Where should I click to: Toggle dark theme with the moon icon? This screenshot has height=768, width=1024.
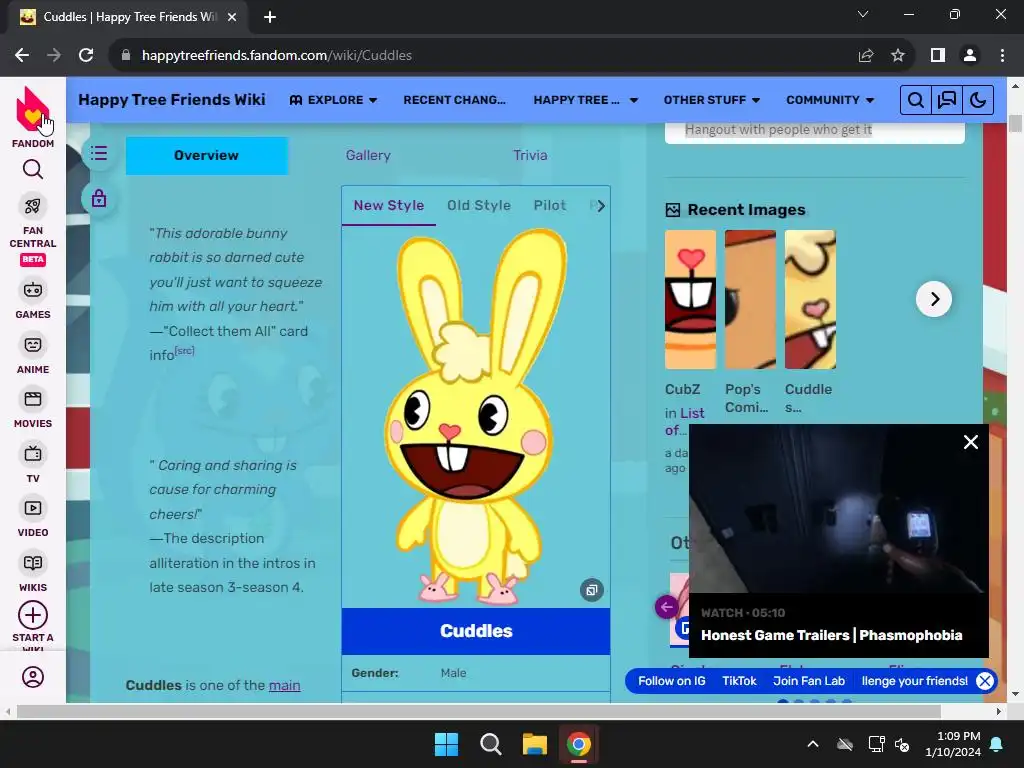tap(978, 100)
